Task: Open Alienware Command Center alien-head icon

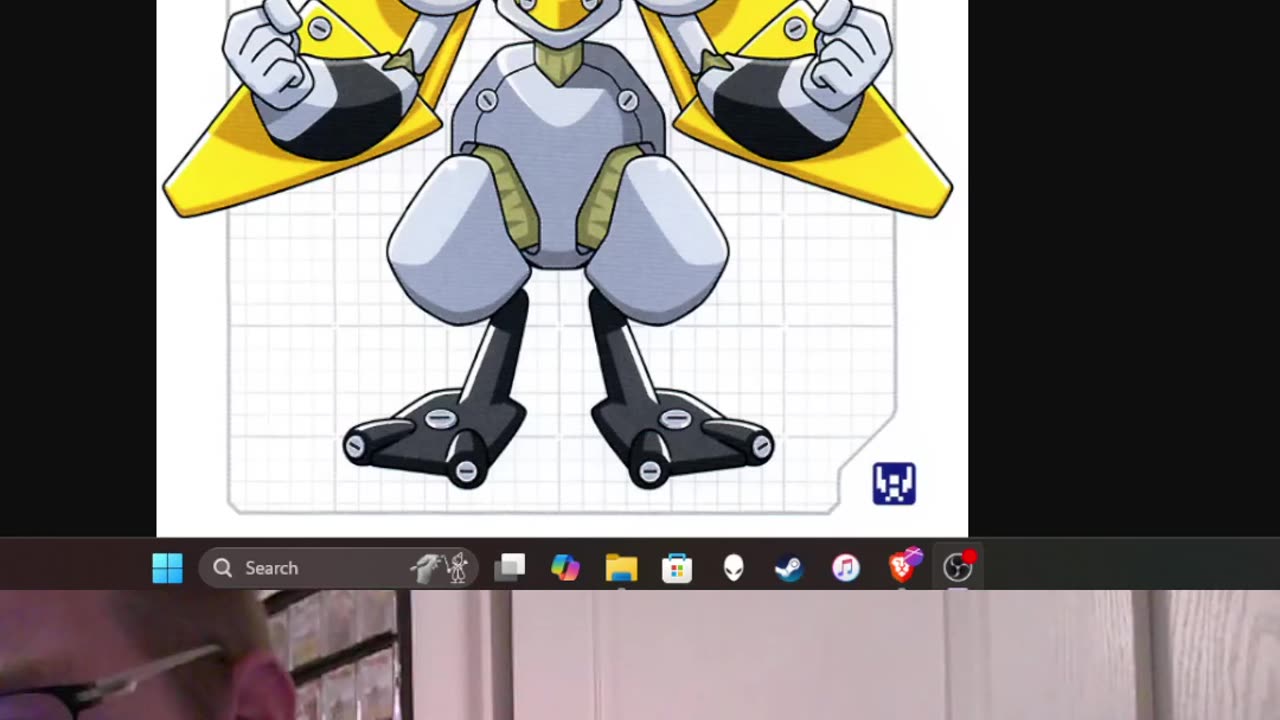Action: 733,568
